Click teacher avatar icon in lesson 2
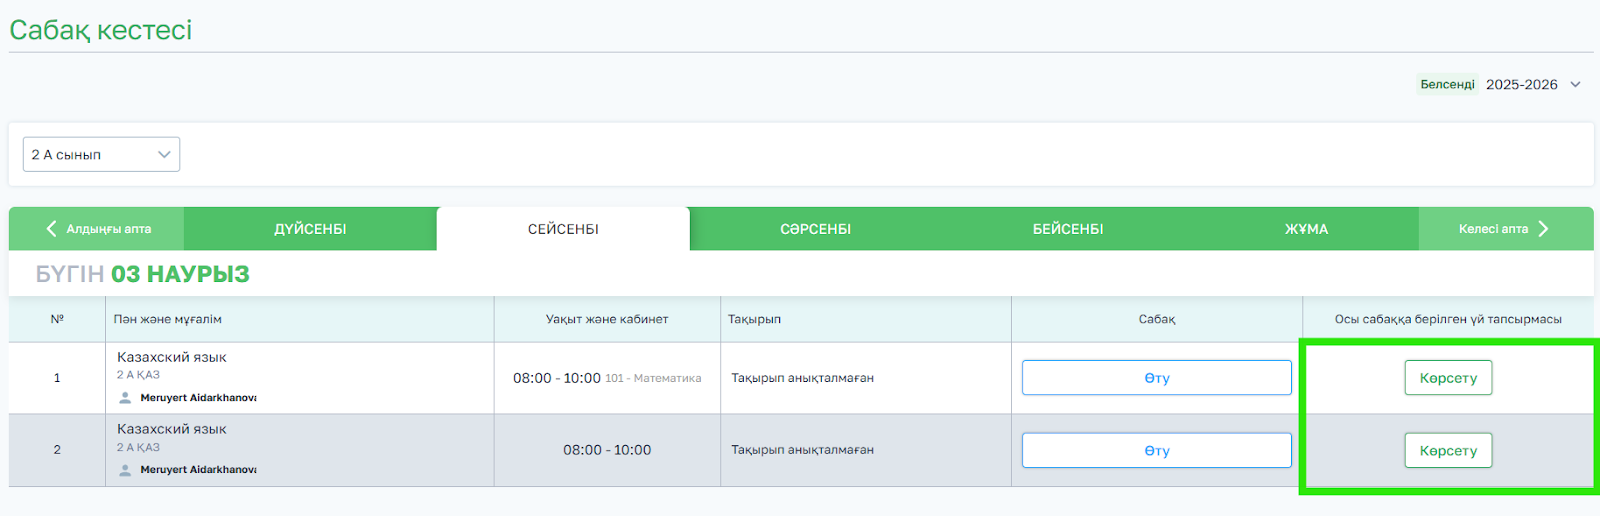Screen dimensions: 1600x516 (x=125, y=470)
